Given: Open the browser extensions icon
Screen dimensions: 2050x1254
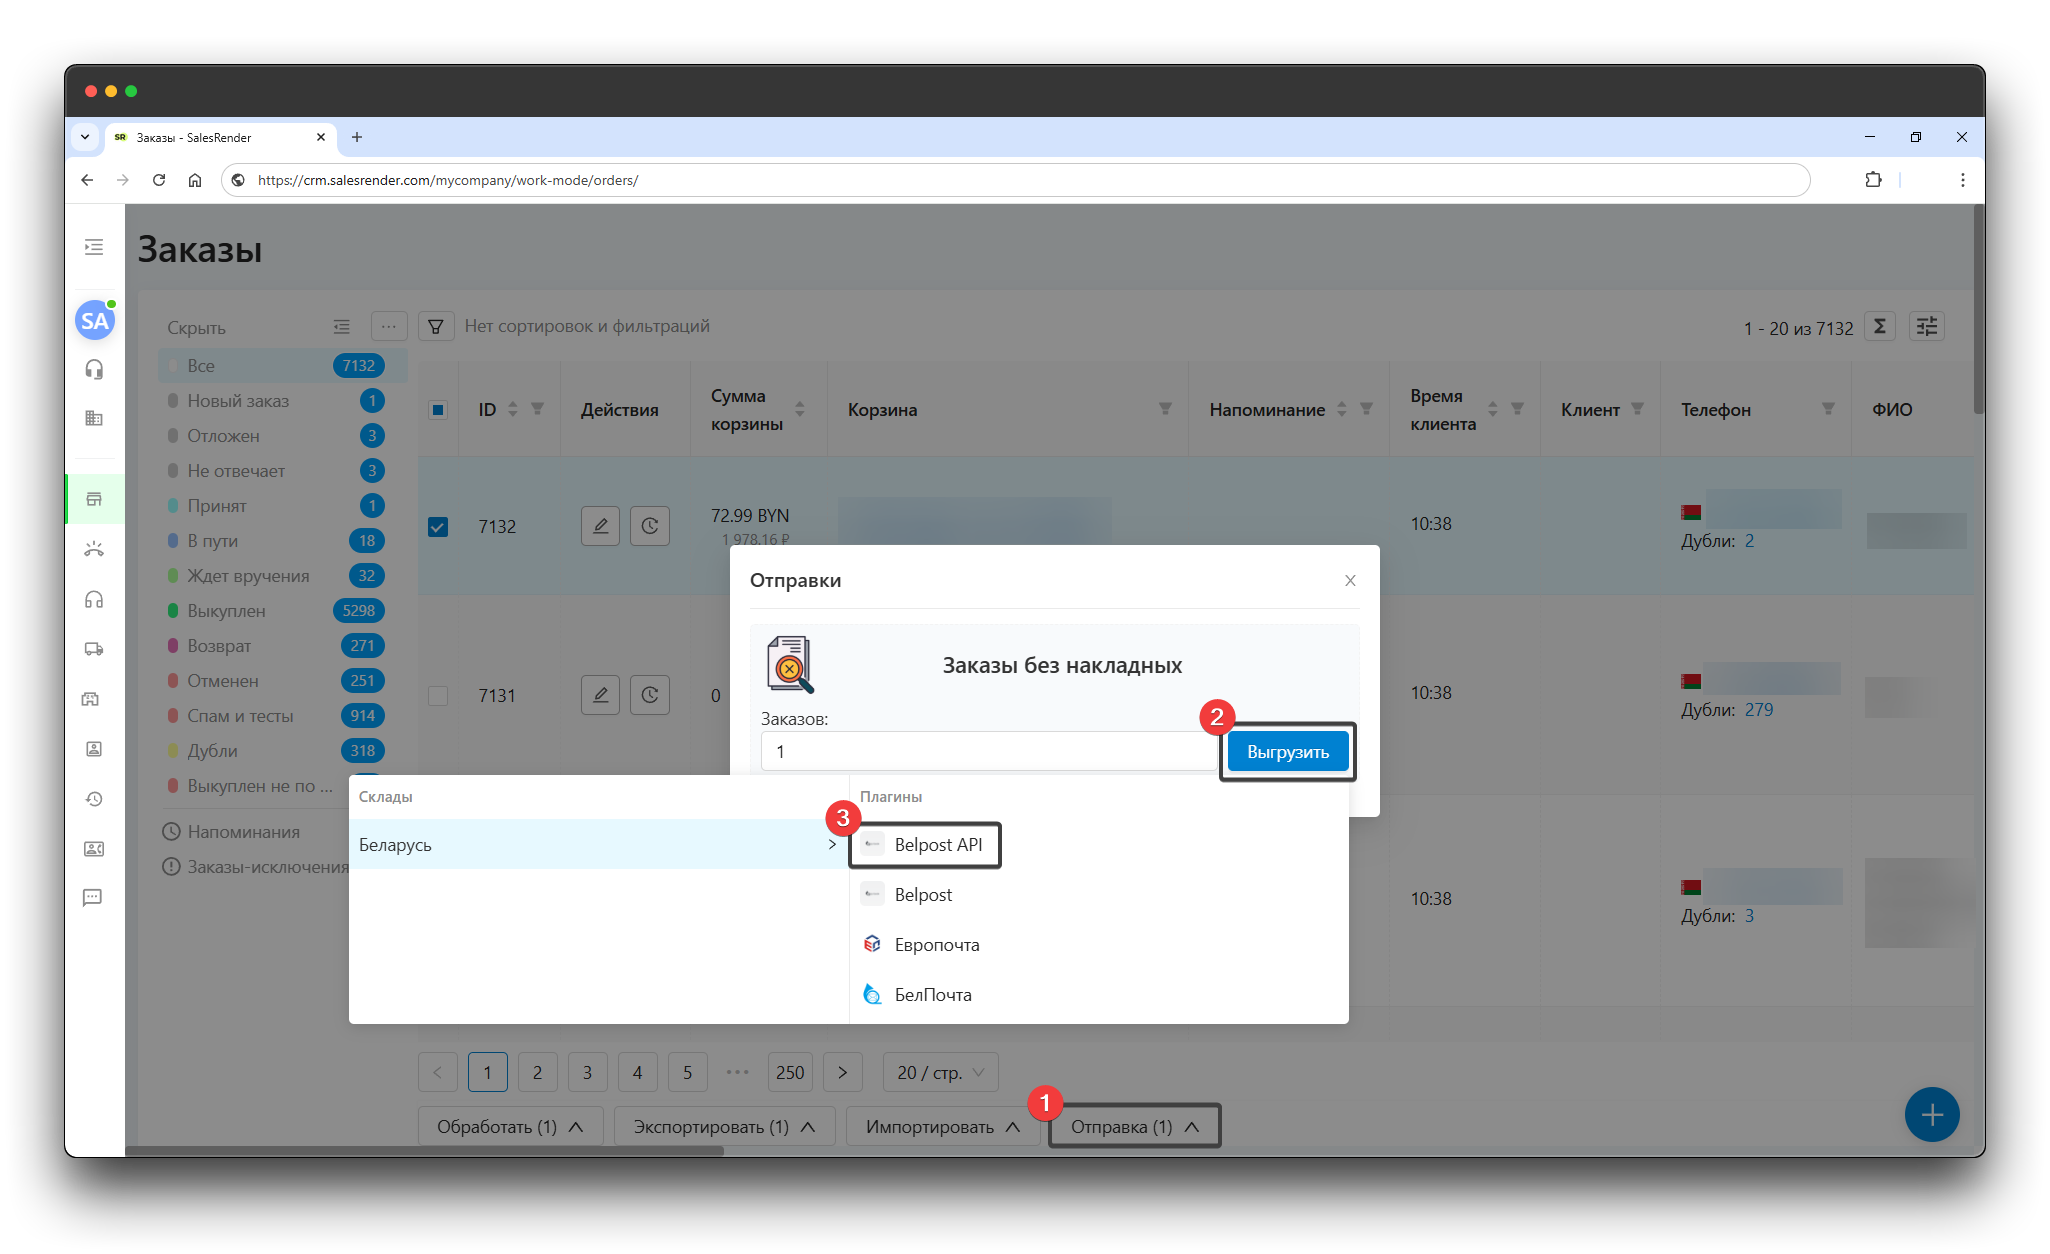Looking at the screenshot, I should 1873,180.
